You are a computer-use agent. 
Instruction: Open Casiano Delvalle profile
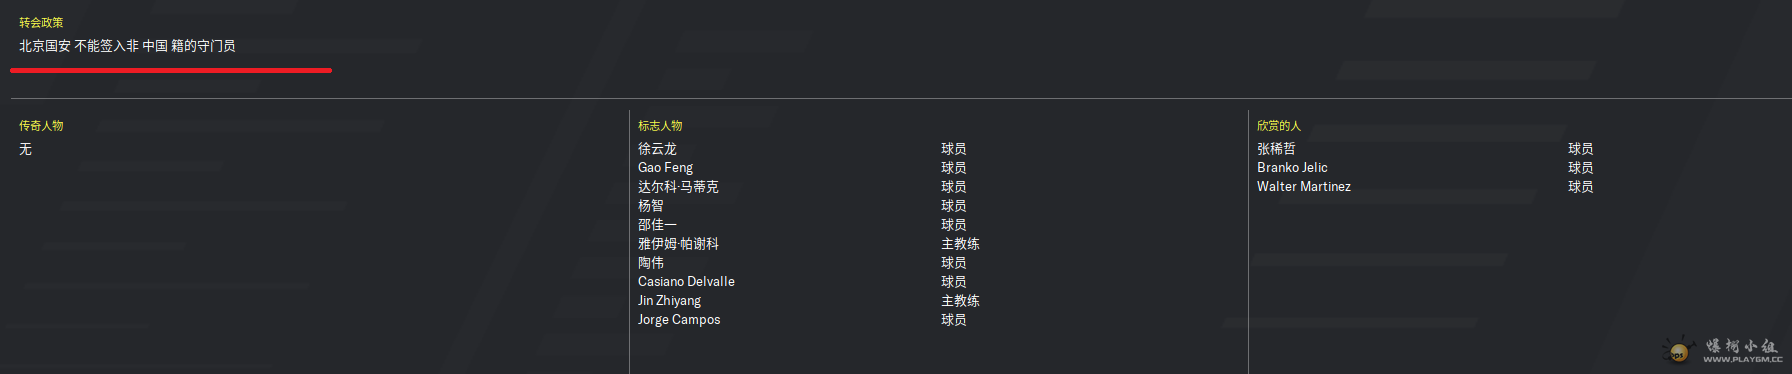click(686, 282)
